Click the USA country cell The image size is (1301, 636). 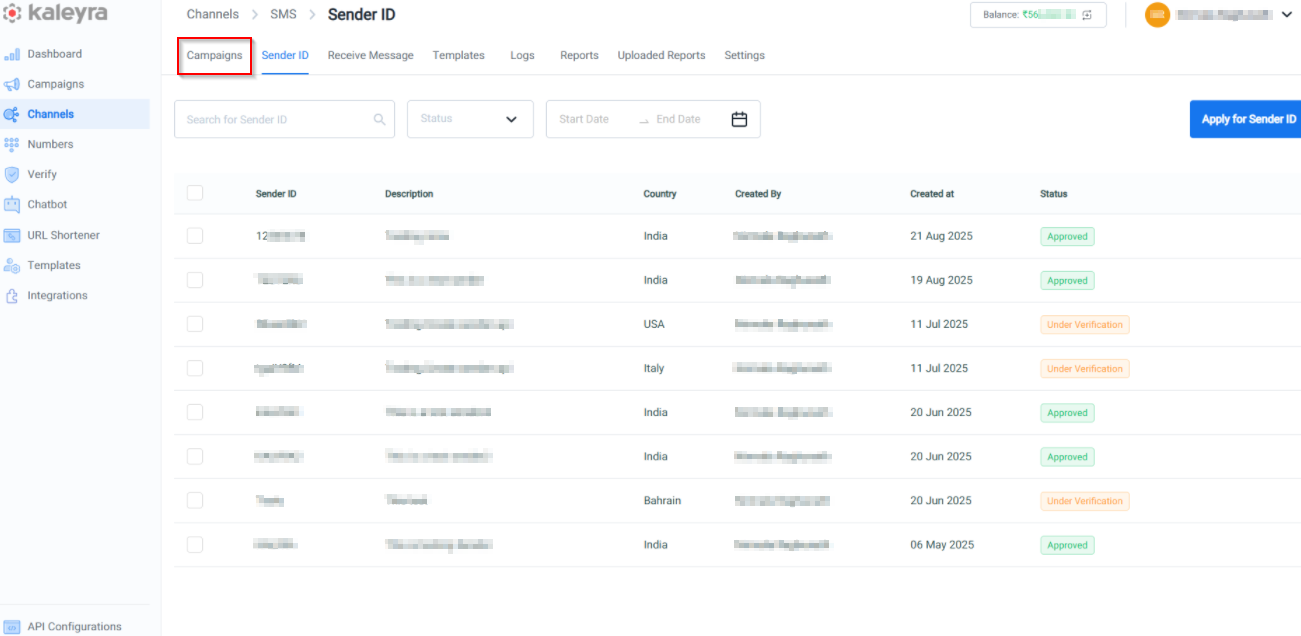point(654,324)
